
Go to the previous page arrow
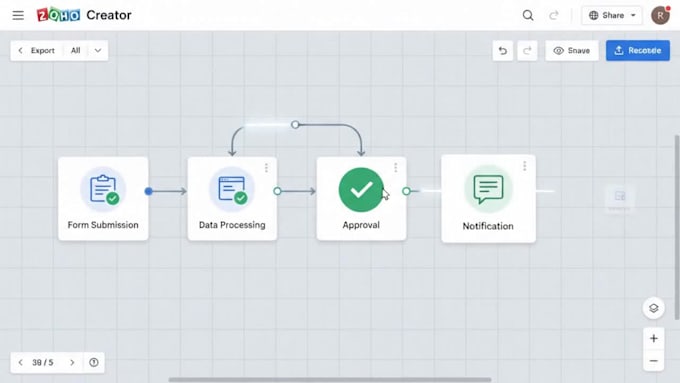point(20,363)
